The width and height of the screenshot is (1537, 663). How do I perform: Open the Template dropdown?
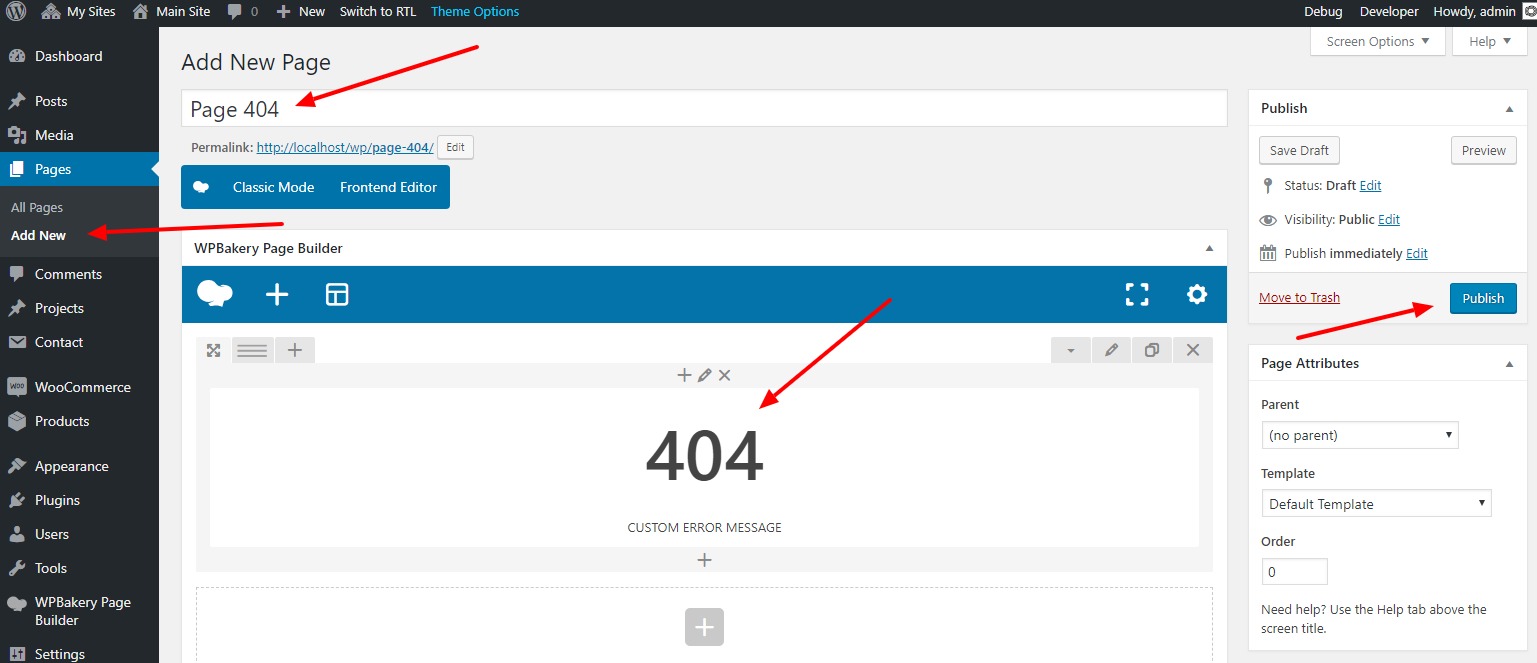pyautogui.click(x=1376, y=504)
